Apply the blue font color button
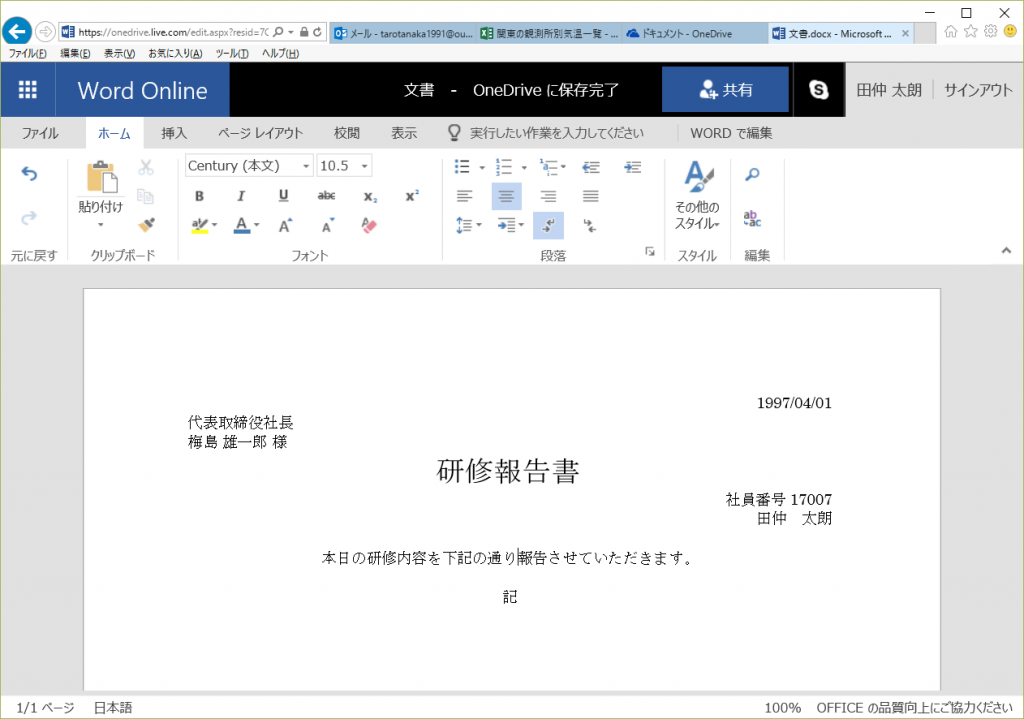Image resolution: width=1024 pixels, height=719 pixels. [242, 225]
